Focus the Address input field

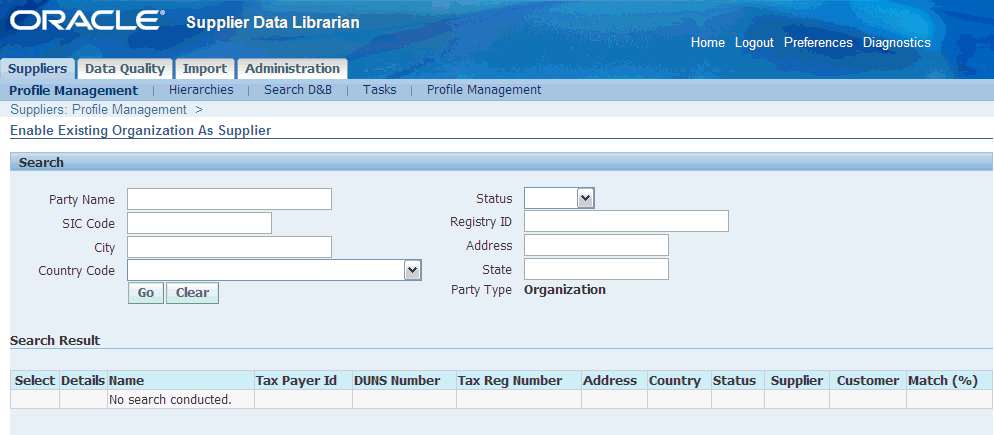tap(596, 245)
